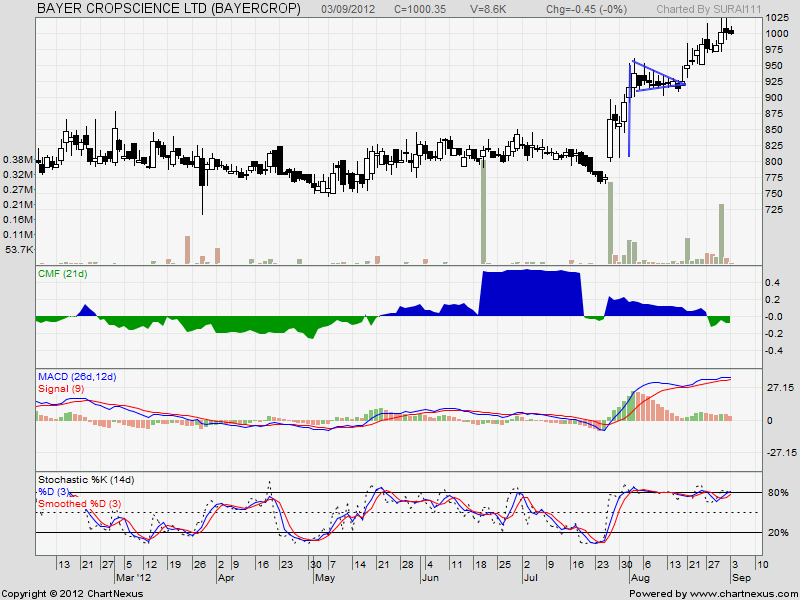The image size is (800, 600).
Task: Click the volume readout V=8.6K
Action: [x=488, y=9]
